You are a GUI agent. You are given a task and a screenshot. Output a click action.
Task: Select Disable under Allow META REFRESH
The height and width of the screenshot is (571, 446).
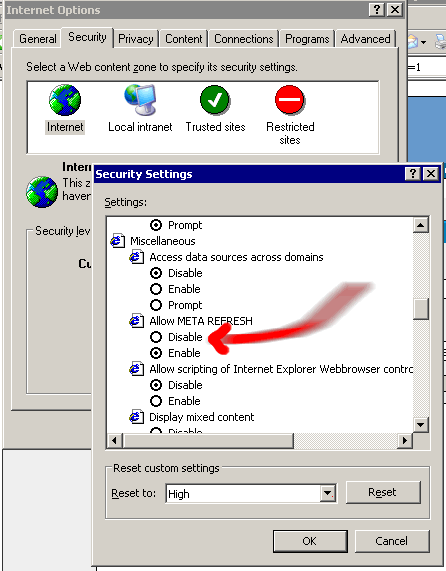click(x=156, y=337)
